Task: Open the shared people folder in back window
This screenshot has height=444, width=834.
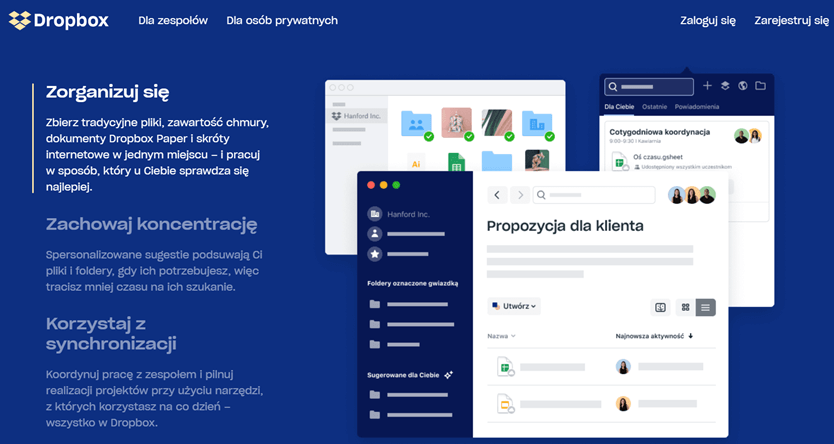Action: tap(417, 124)
